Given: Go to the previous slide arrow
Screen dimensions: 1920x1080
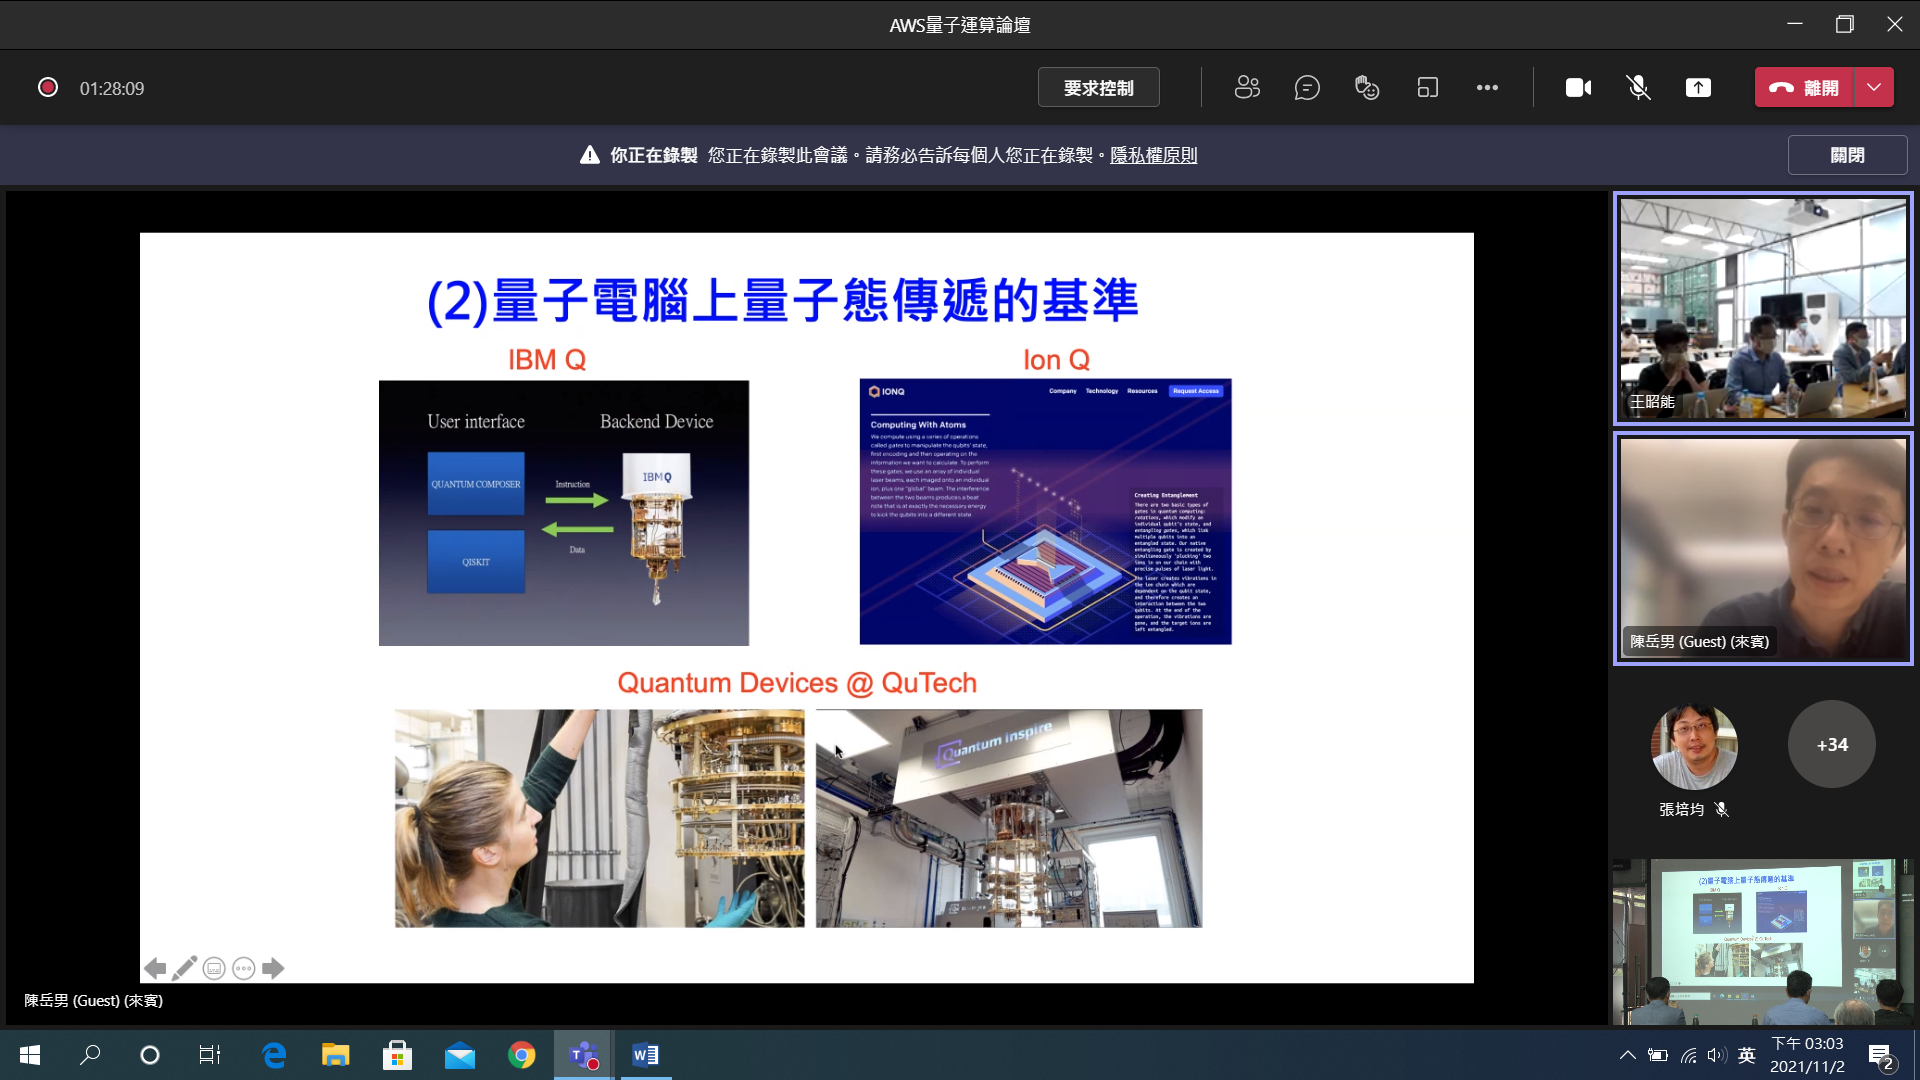Looking at the screenshot, I should pos(154,968).
